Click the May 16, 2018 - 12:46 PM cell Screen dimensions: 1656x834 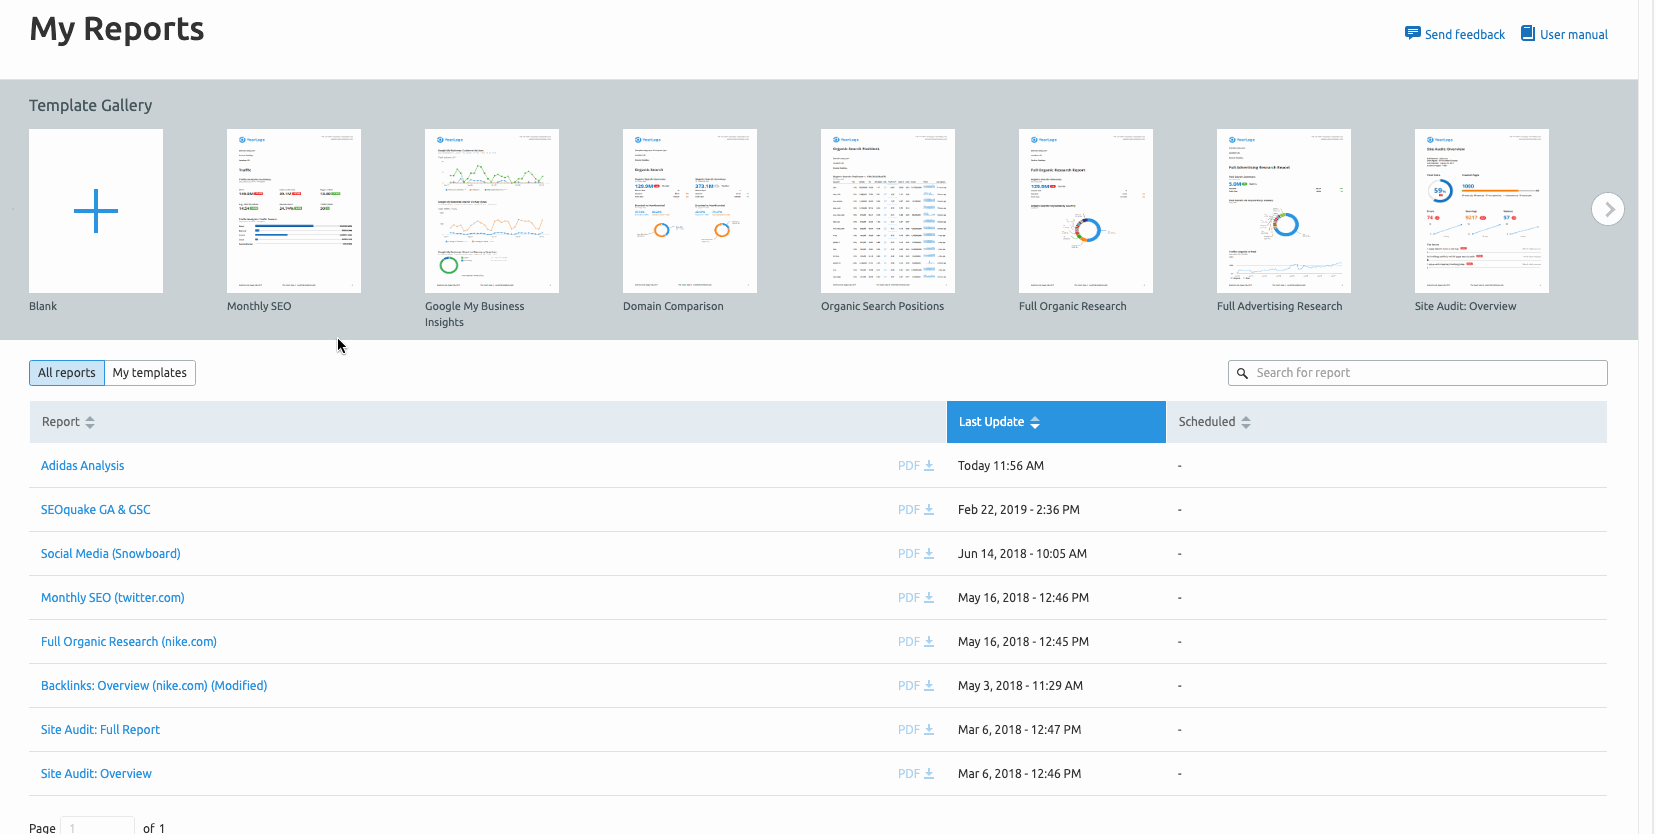1023,598
